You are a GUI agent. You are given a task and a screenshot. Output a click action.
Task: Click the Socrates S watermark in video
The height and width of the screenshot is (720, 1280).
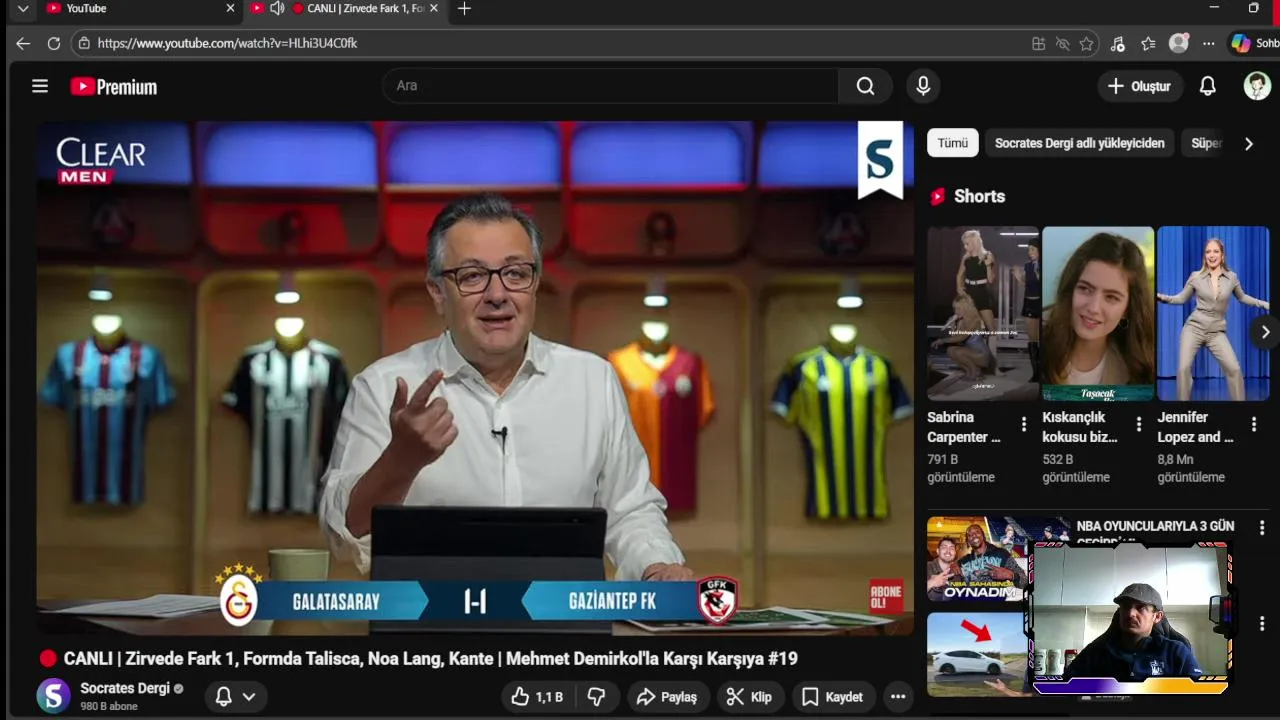click(880, 160)
